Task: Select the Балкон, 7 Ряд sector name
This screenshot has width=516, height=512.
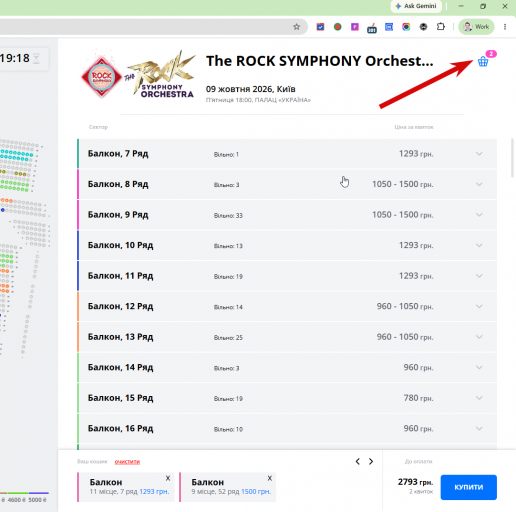Action: (x=118, y=154)
